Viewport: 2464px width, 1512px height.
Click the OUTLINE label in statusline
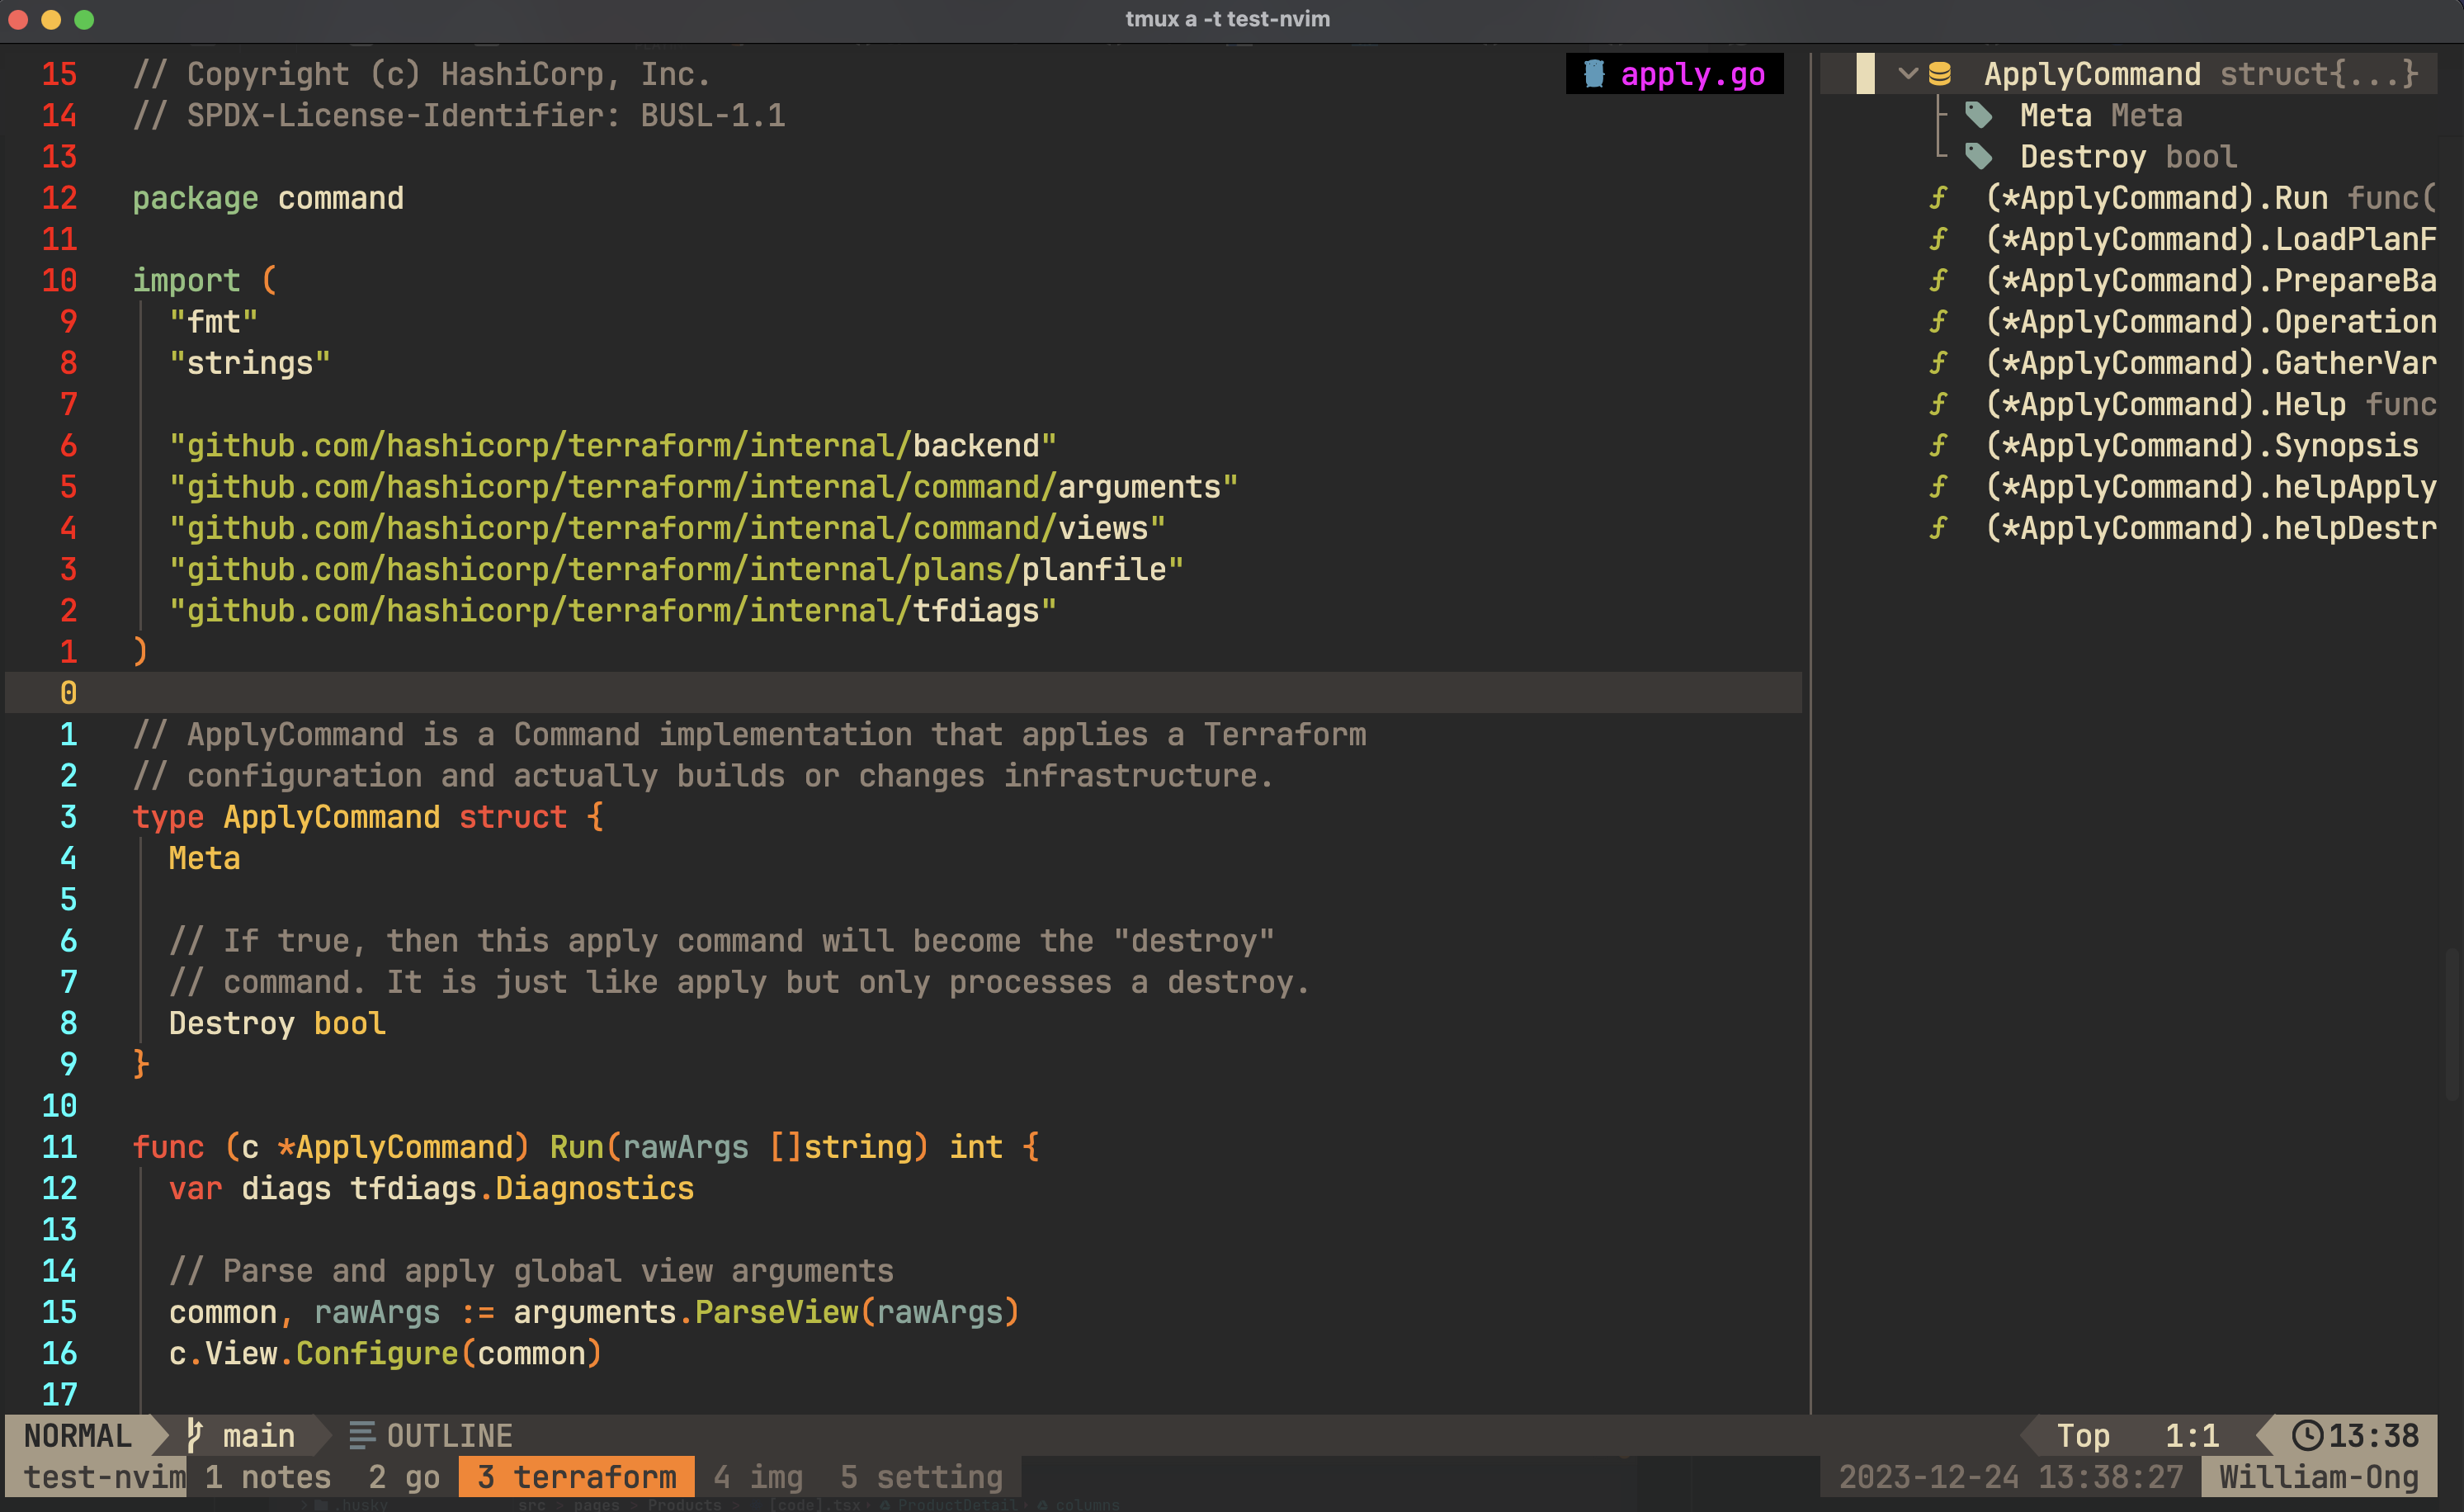click(x=449, y=1436)
